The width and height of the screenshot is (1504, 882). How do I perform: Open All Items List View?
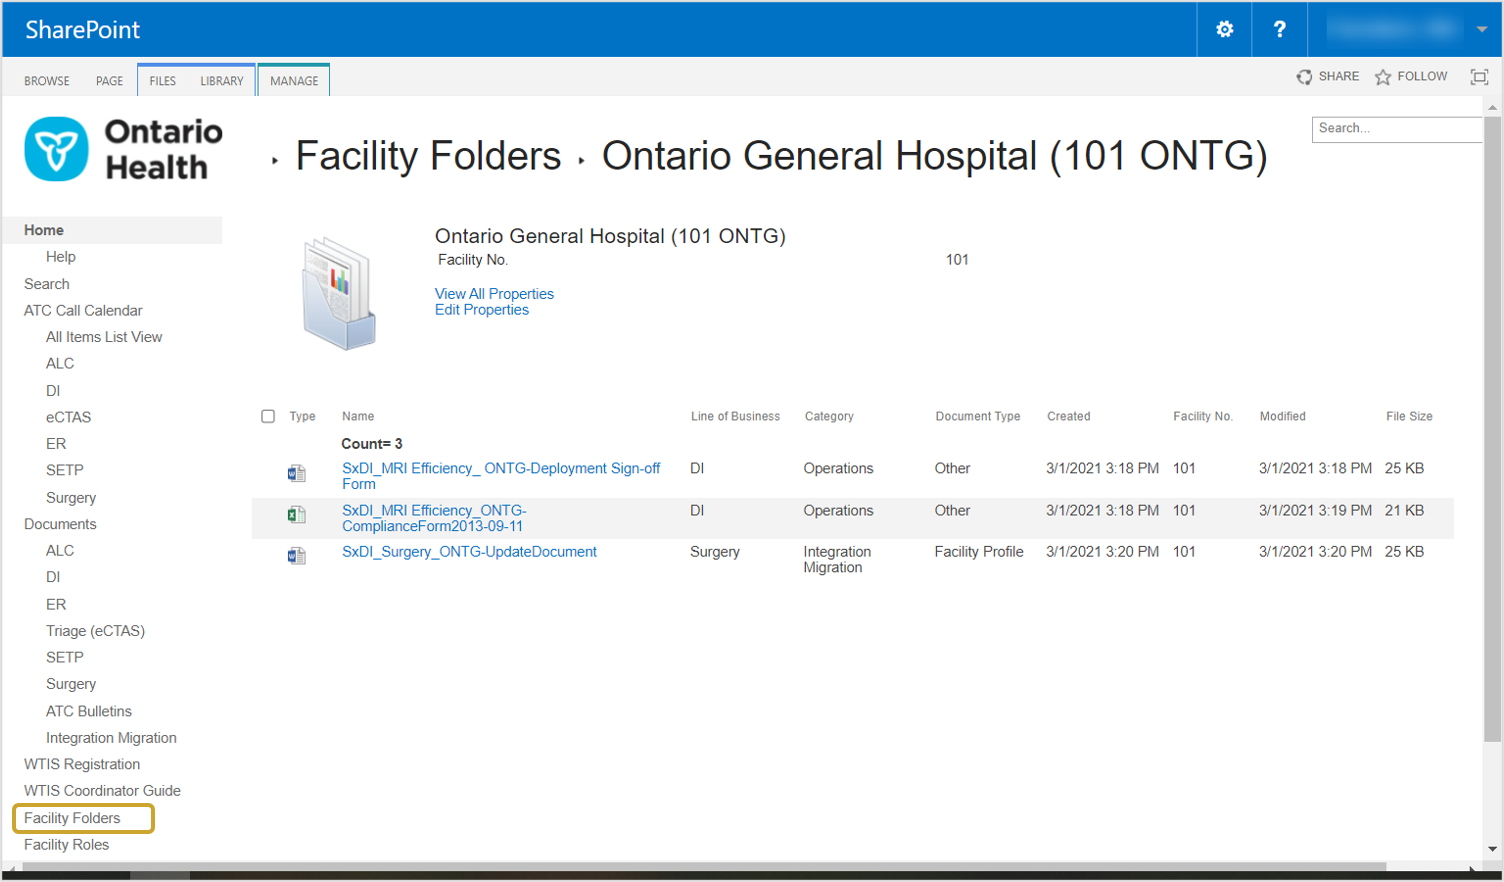[104, 337]
